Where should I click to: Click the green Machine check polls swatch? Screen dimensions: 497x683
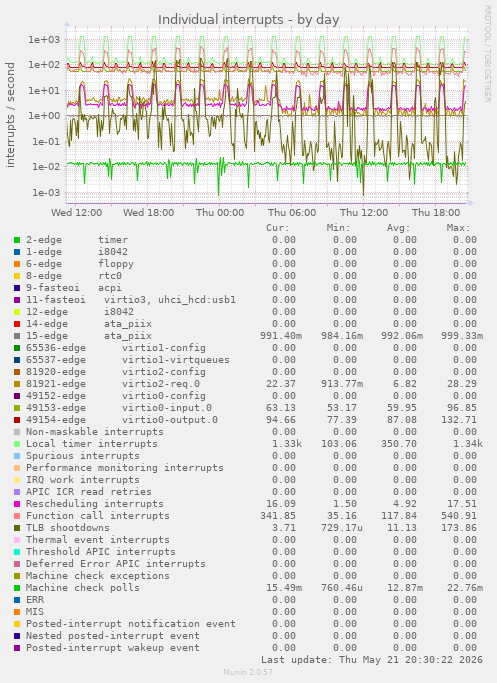17,588
